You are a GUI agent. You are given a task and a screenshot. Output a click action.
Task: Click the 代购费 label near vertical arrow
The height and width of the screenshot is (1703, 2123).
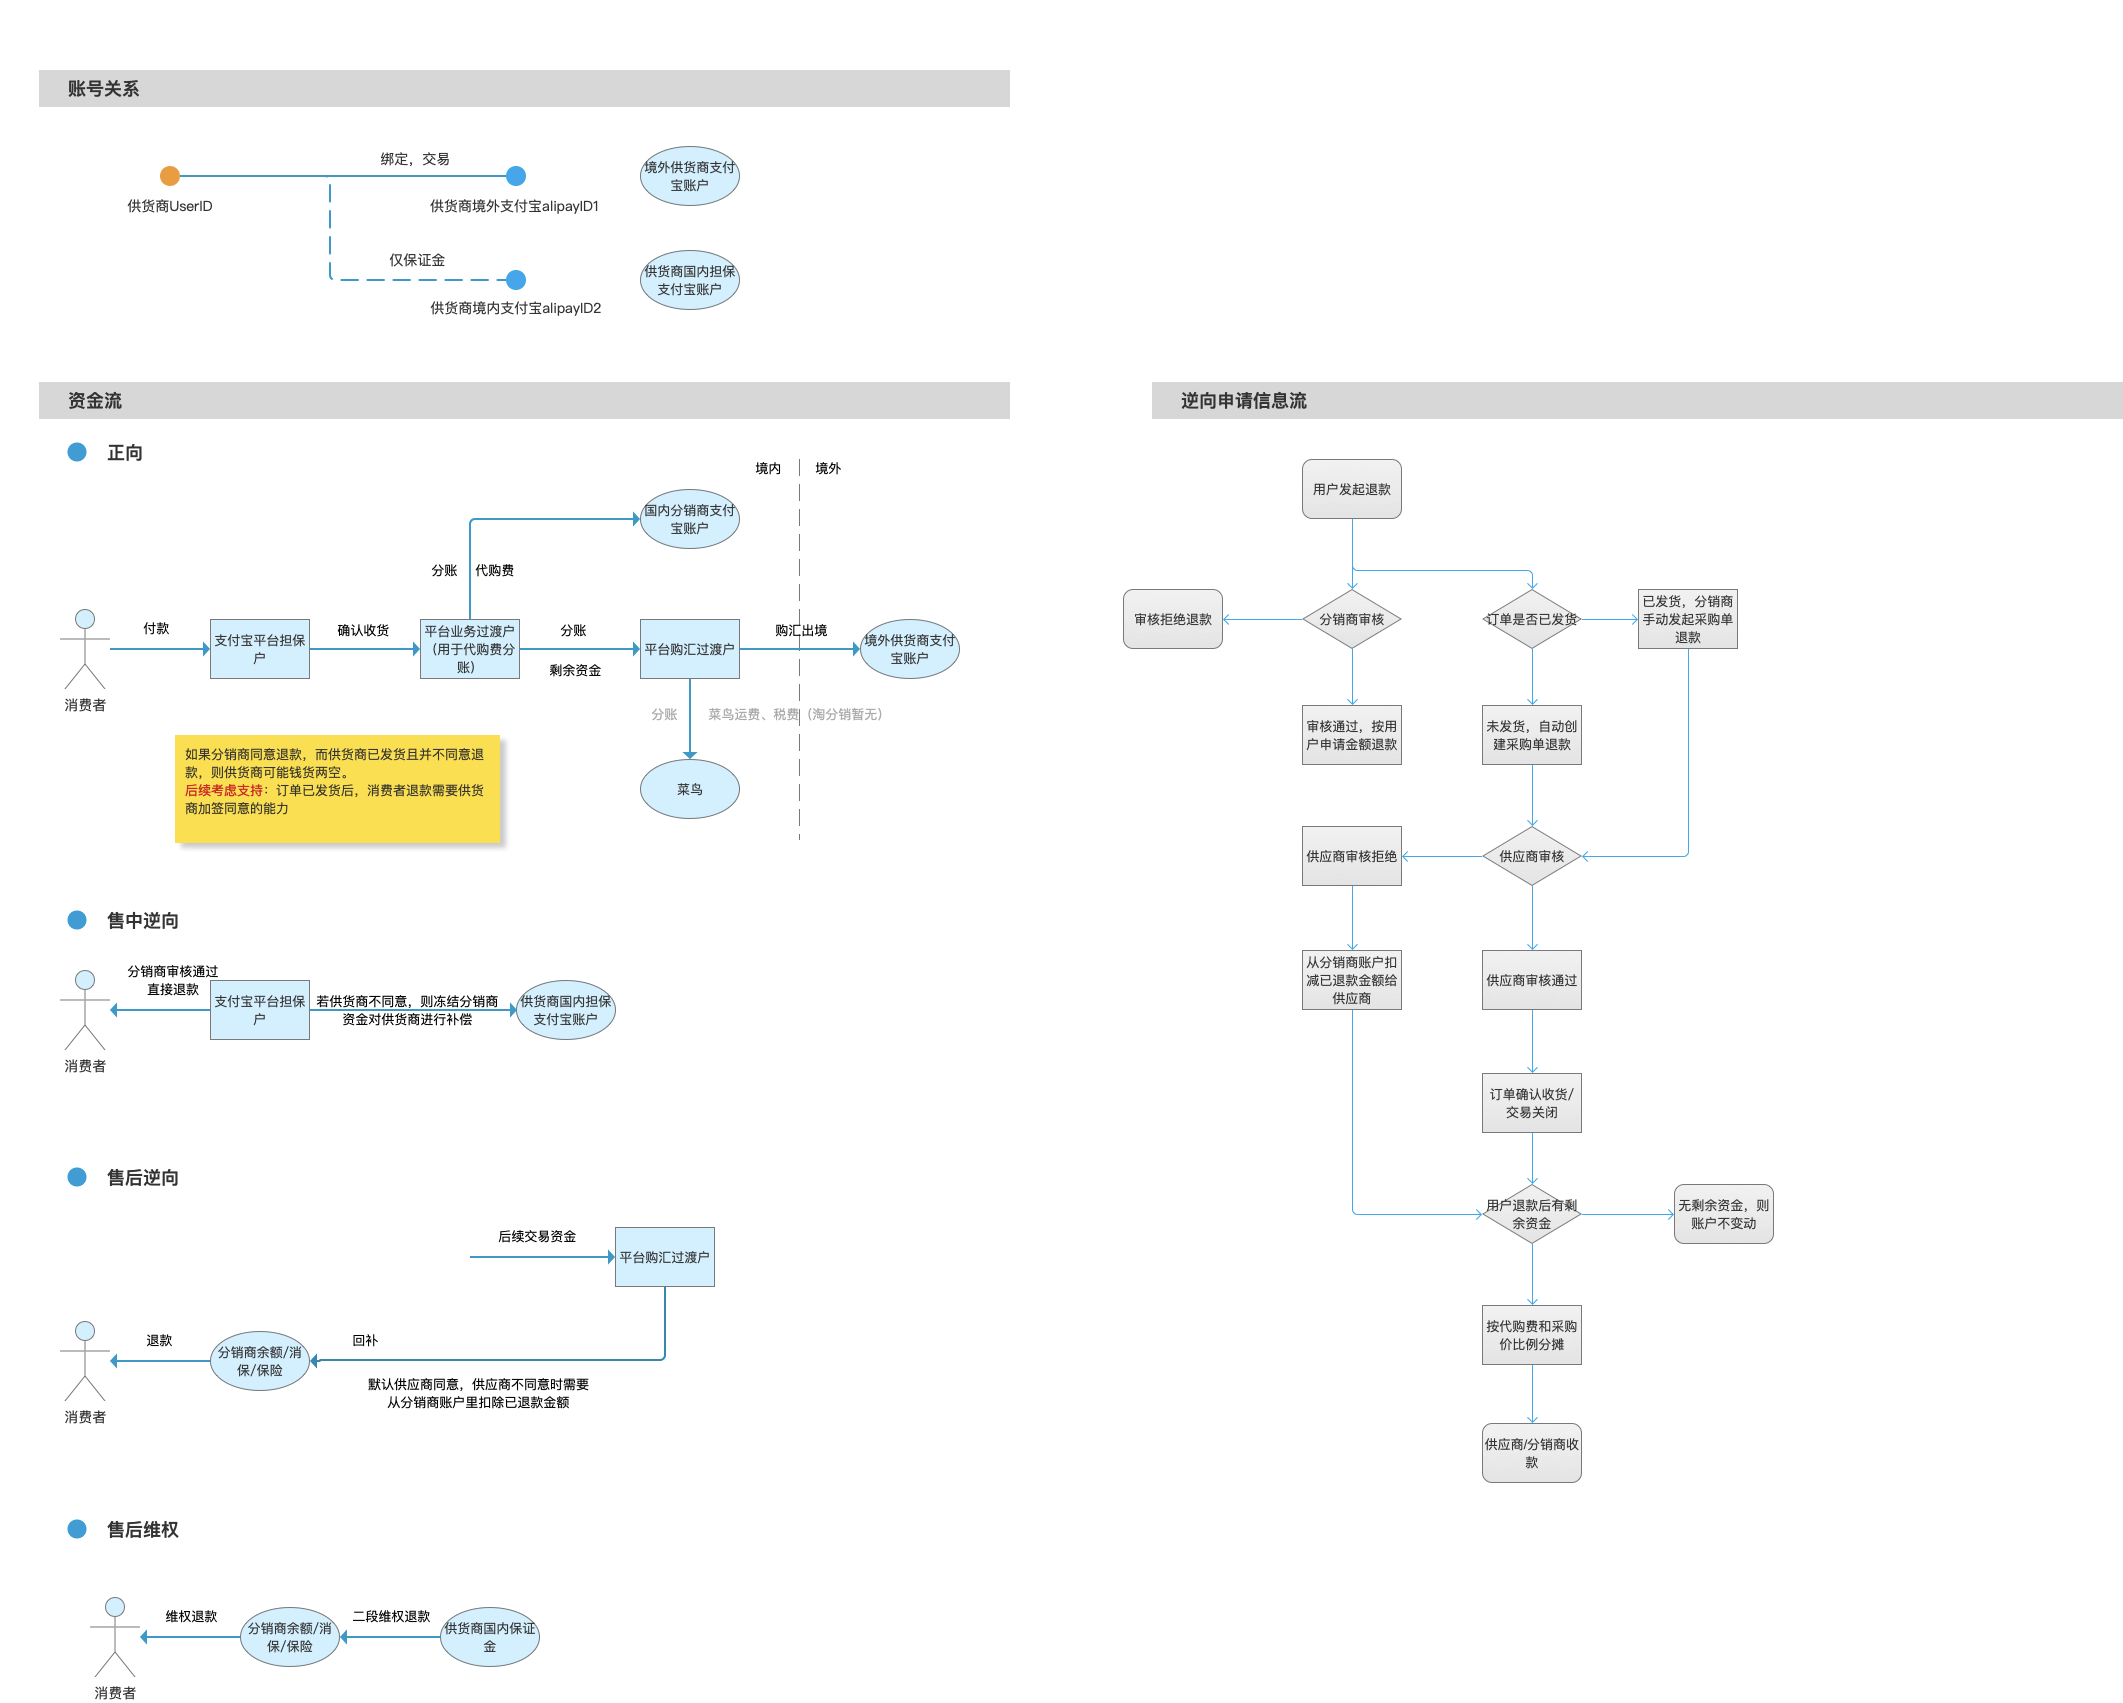click(494, 570)
